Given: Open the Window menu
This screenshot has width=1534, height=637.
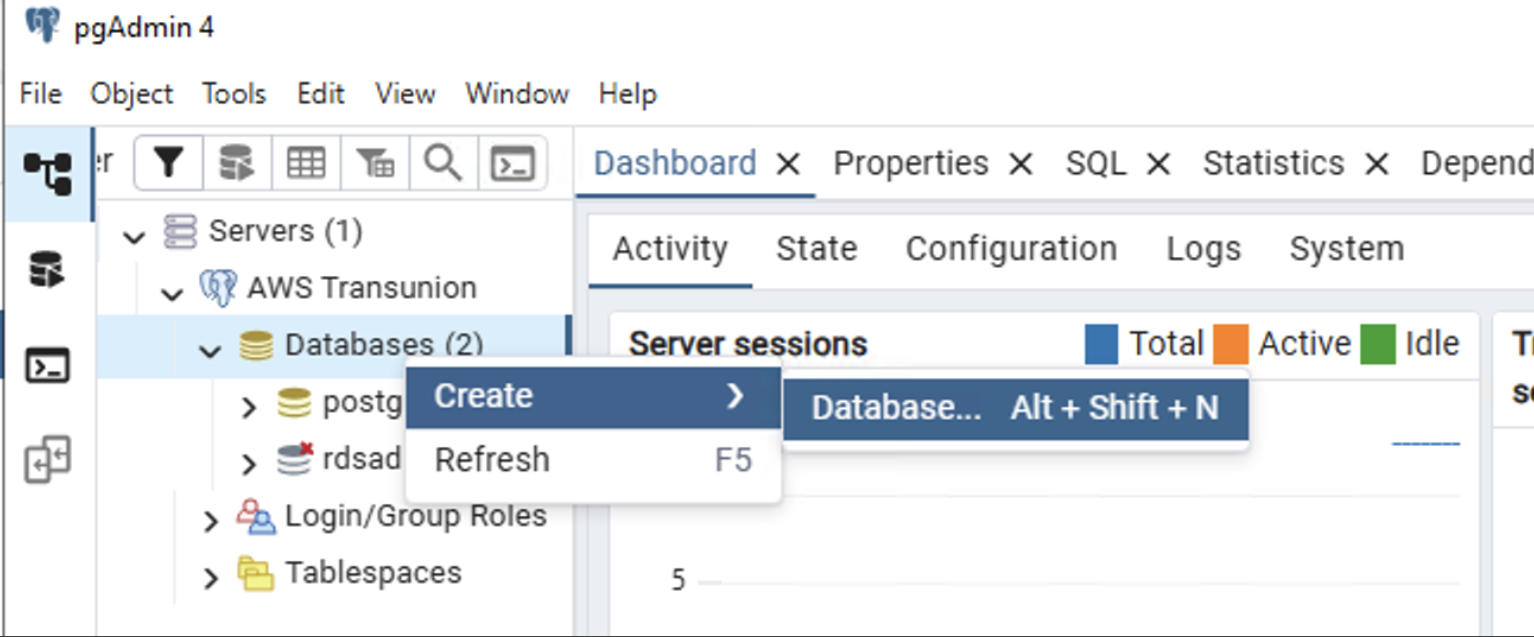Looking at the screenshot, I should point(517,94).
